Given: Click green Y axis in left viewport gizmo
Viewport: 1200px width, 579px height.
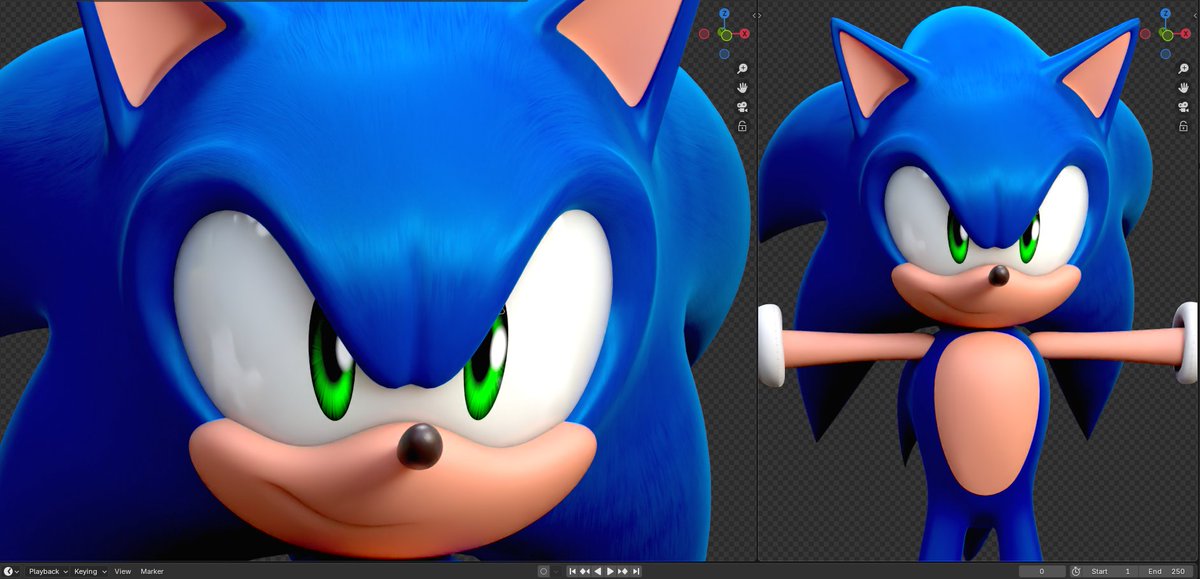Looking at the screenshot, I should point(726,35).
